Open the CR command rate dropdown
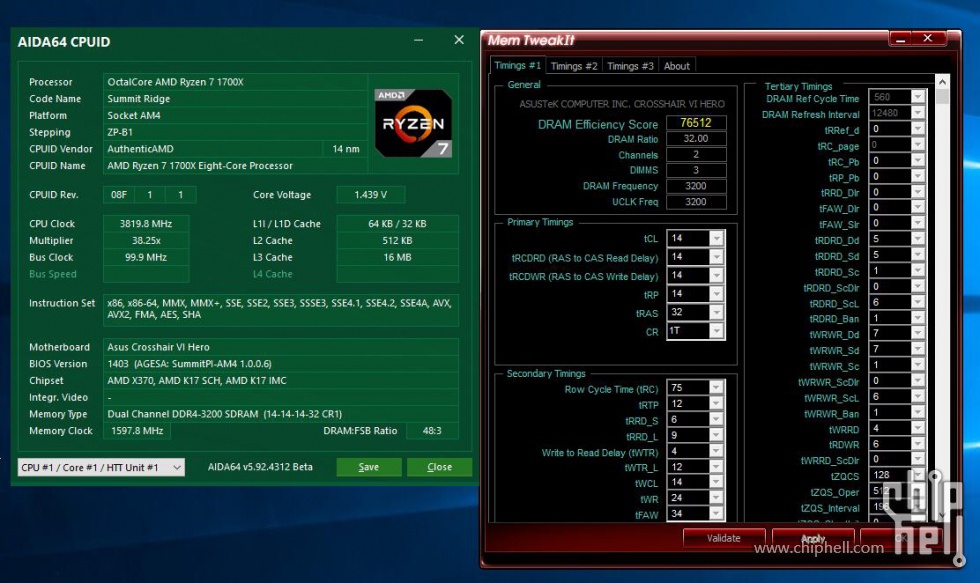Viewport: 980px width, 583px height. click(717, 331)
